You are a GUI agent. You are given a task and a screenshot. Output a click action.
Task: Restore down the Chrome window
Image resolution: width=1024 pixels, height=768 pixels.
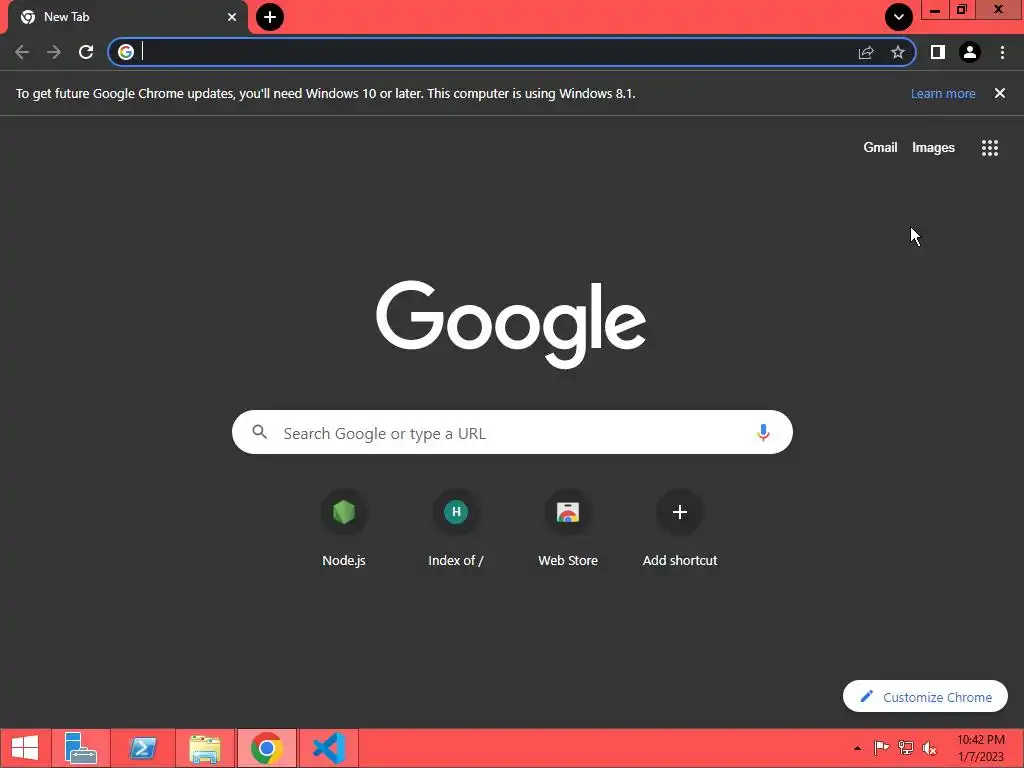(961, 10)
